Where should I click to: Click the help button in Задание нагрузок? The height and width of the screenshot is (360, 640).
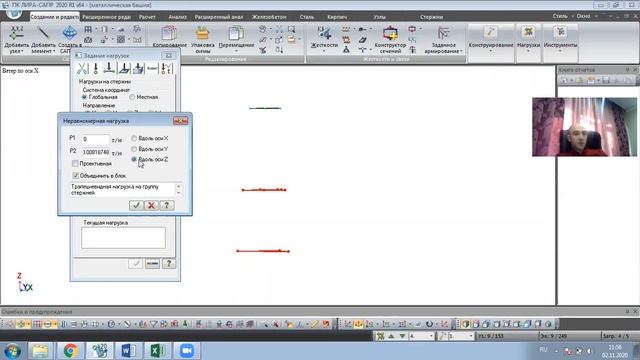(169, 264)
